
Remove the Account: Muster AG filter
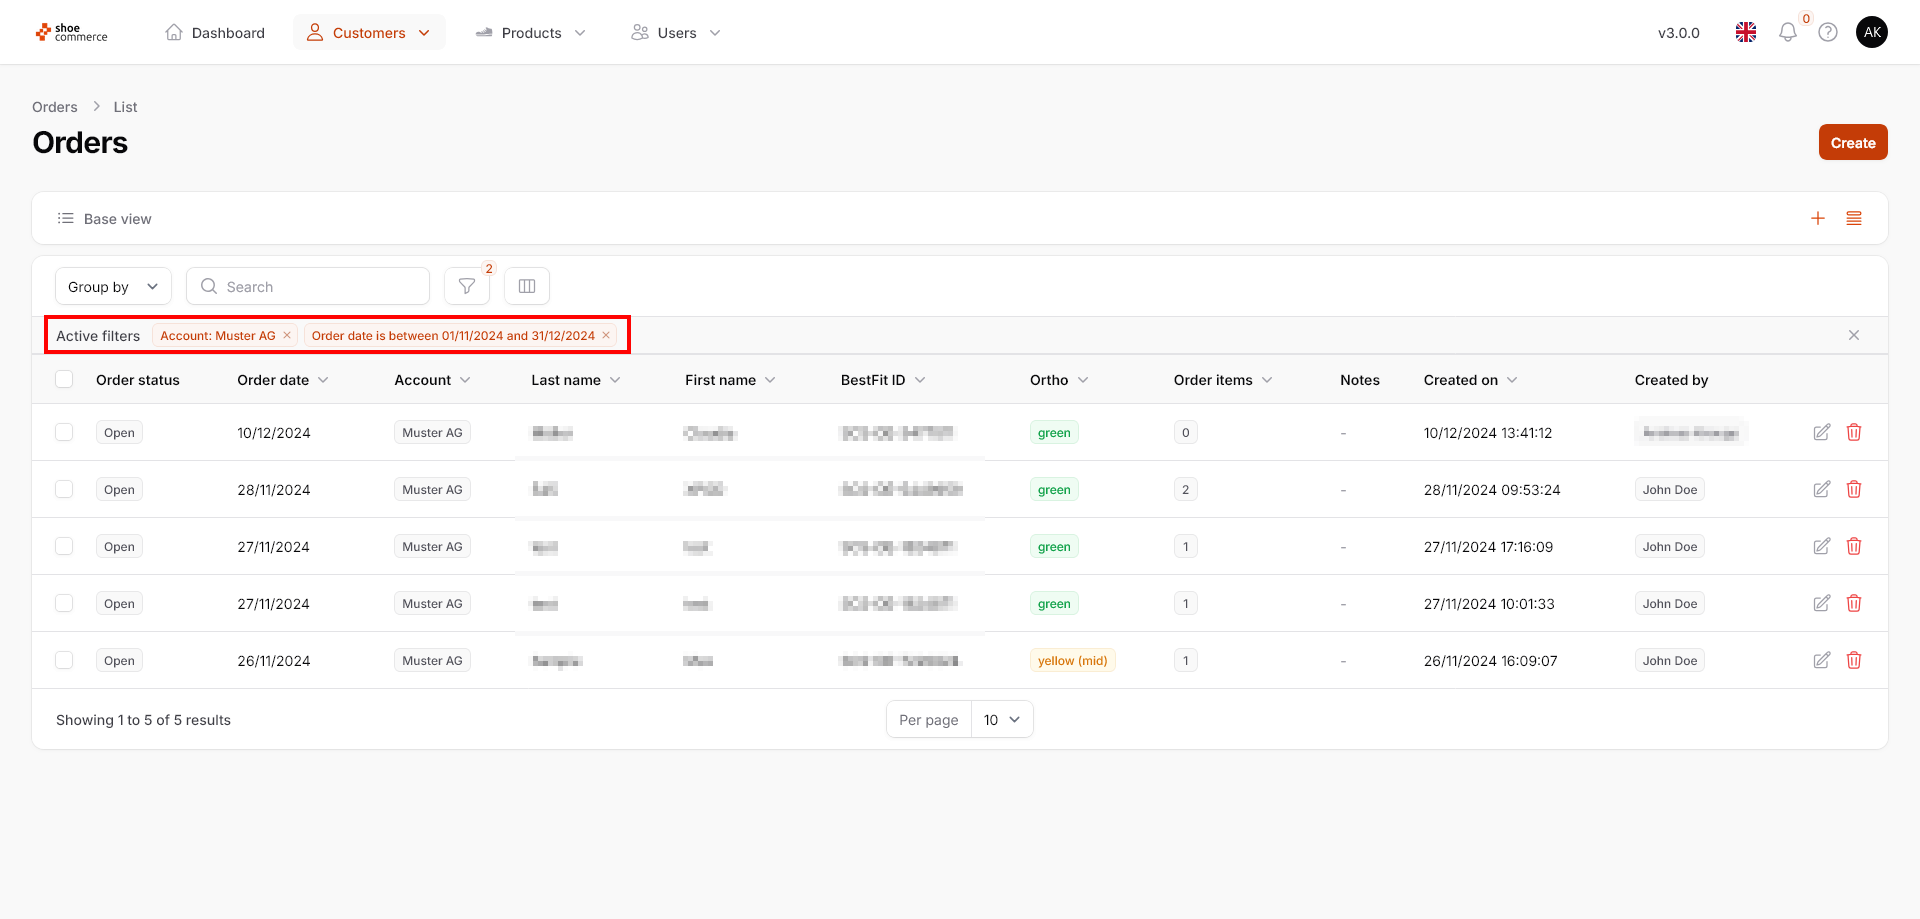click(x=287, y=336)
